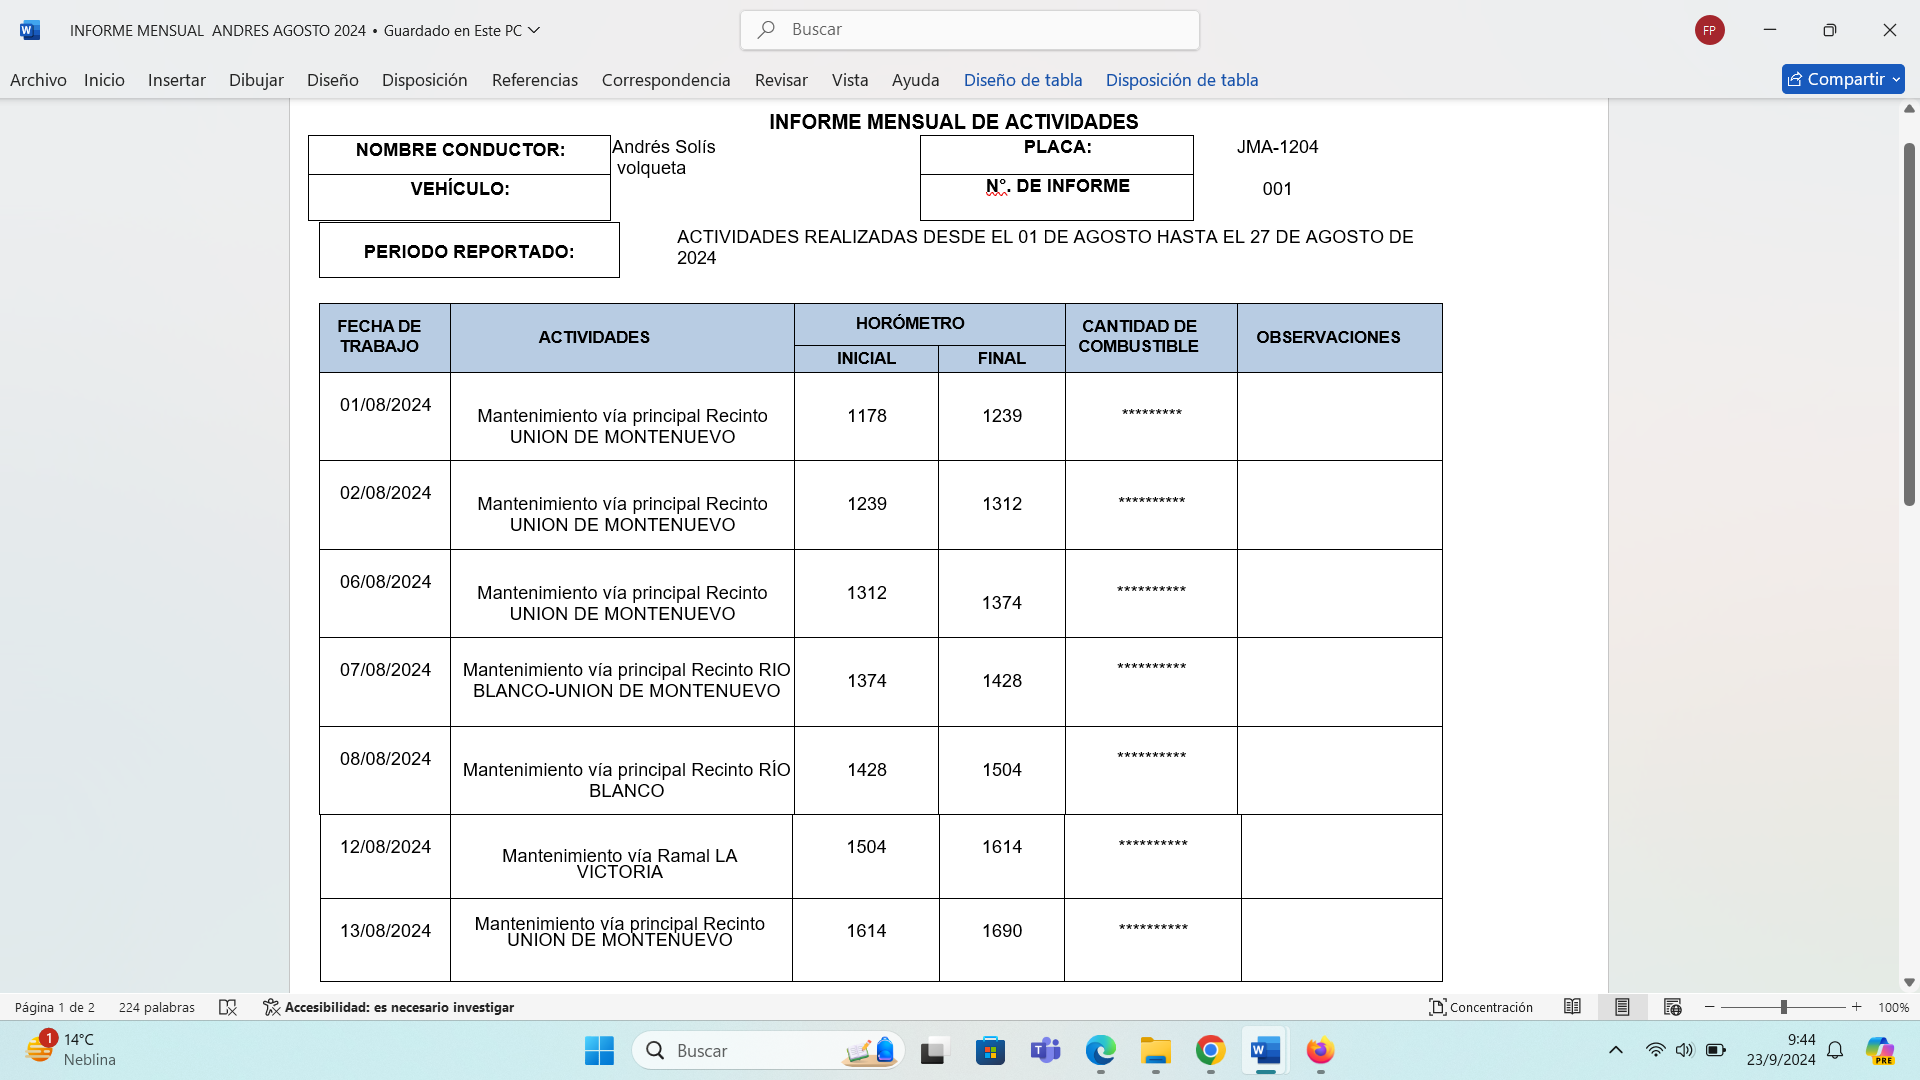Image resolution: width=1920 pixels, height=1080 pixels.
Task: Show hidden system tray icons
Action: (1615, 1050)
